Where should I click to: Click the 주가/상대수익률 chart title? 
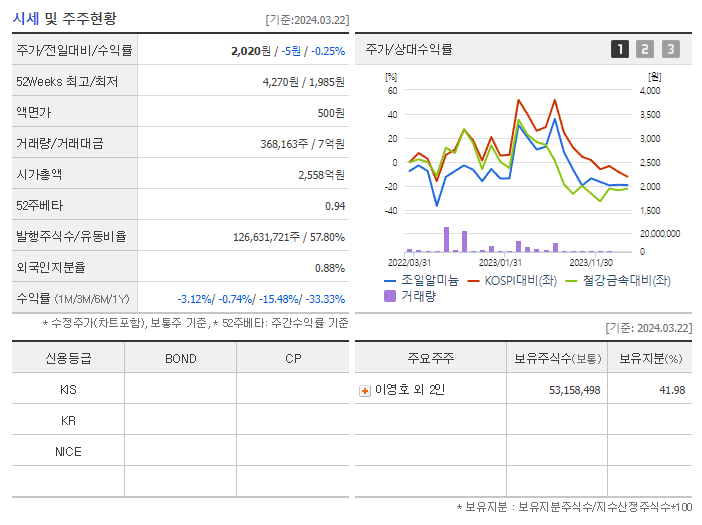(409, 49)
